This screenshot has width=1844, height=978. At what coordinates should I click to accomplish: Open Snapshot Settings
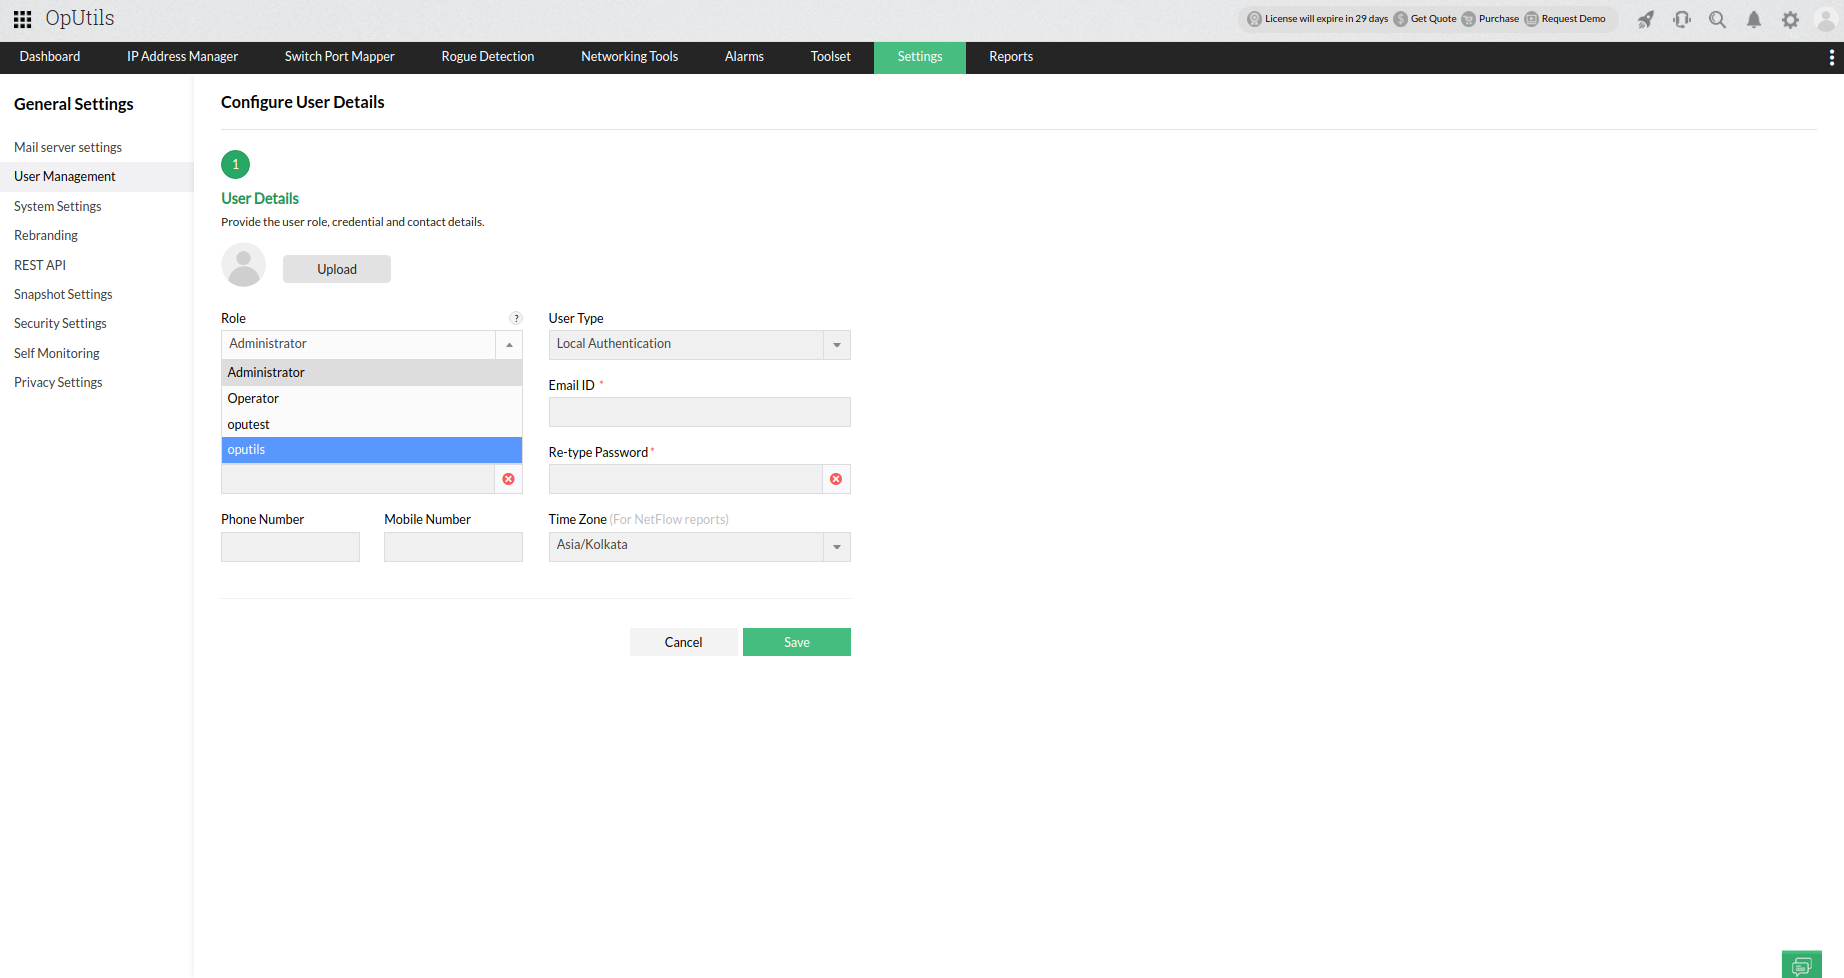coord(63,295)
